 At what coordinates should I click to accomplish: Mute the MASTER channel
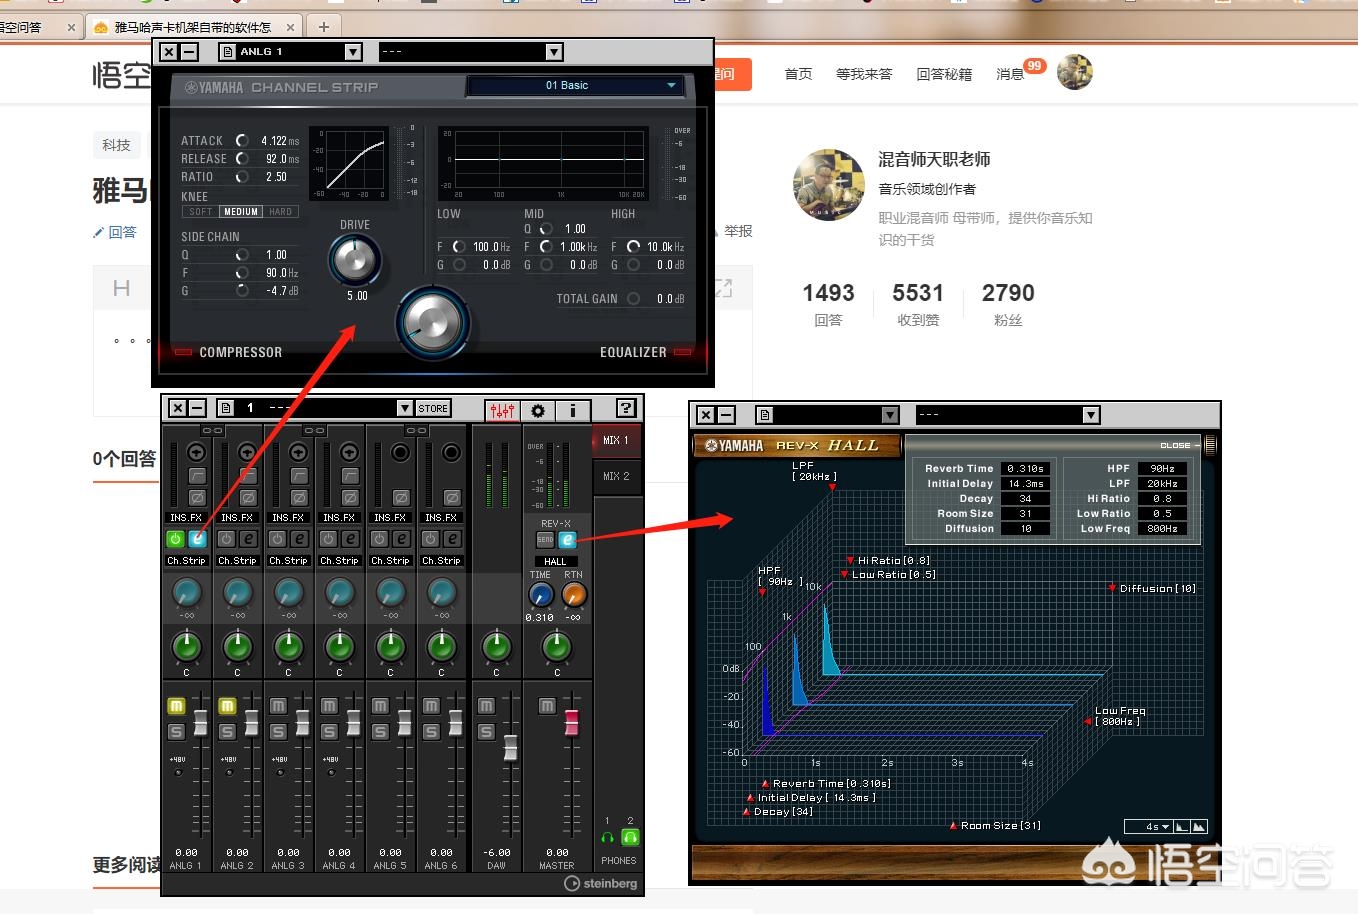pyautogui.click(x=547, y=706)
